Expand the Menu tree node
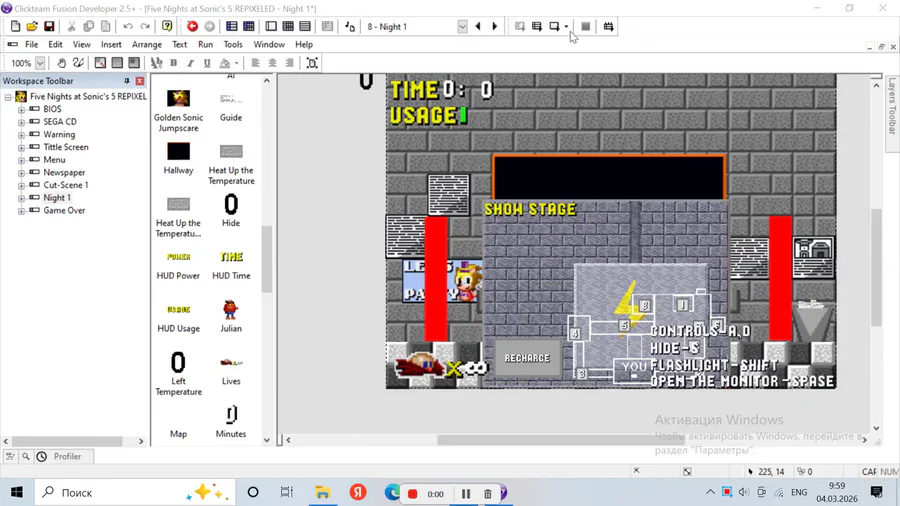This screenshot has width=900, height=506. tap(21, 160)
